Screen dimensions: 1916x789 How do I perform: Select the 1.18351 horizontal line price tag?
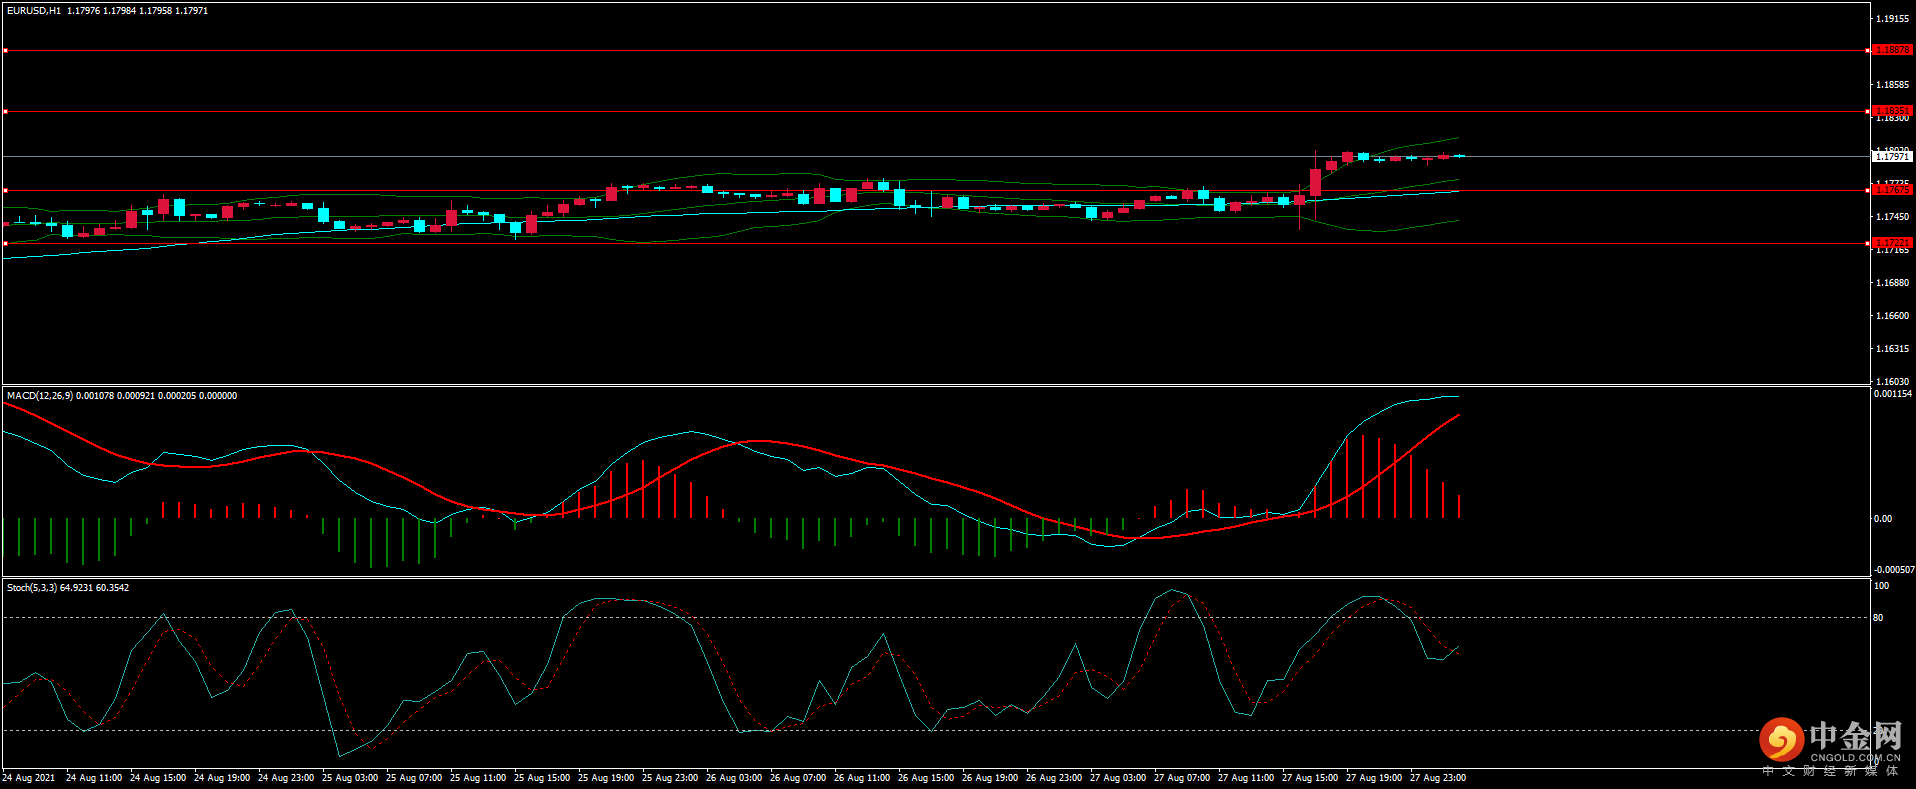1892,111
